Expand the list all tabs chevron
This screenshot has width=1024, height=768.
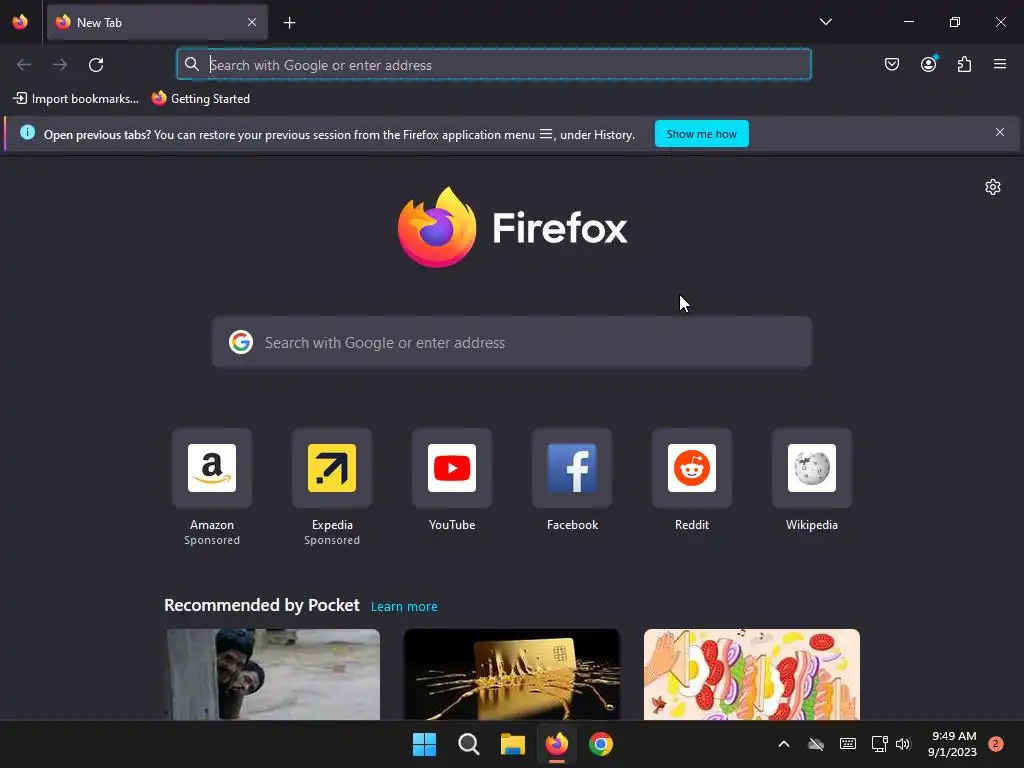coord(825,22)
